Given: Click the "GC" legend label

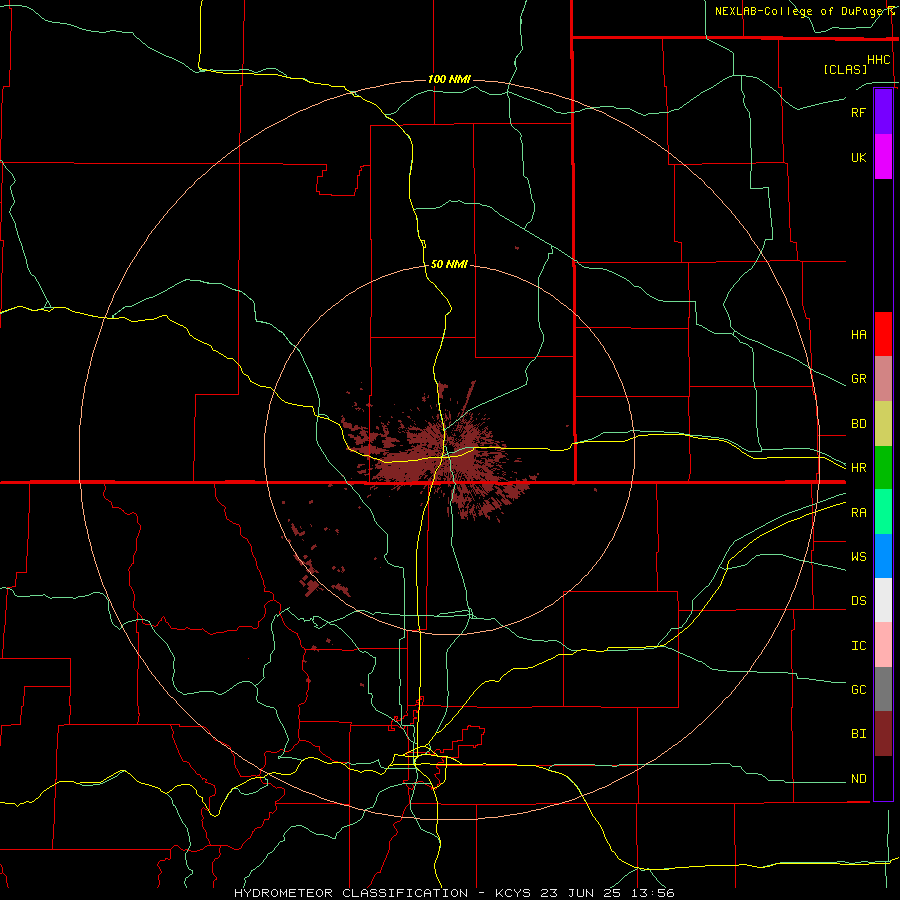Looking at the screenshot, I should (858, 690).
